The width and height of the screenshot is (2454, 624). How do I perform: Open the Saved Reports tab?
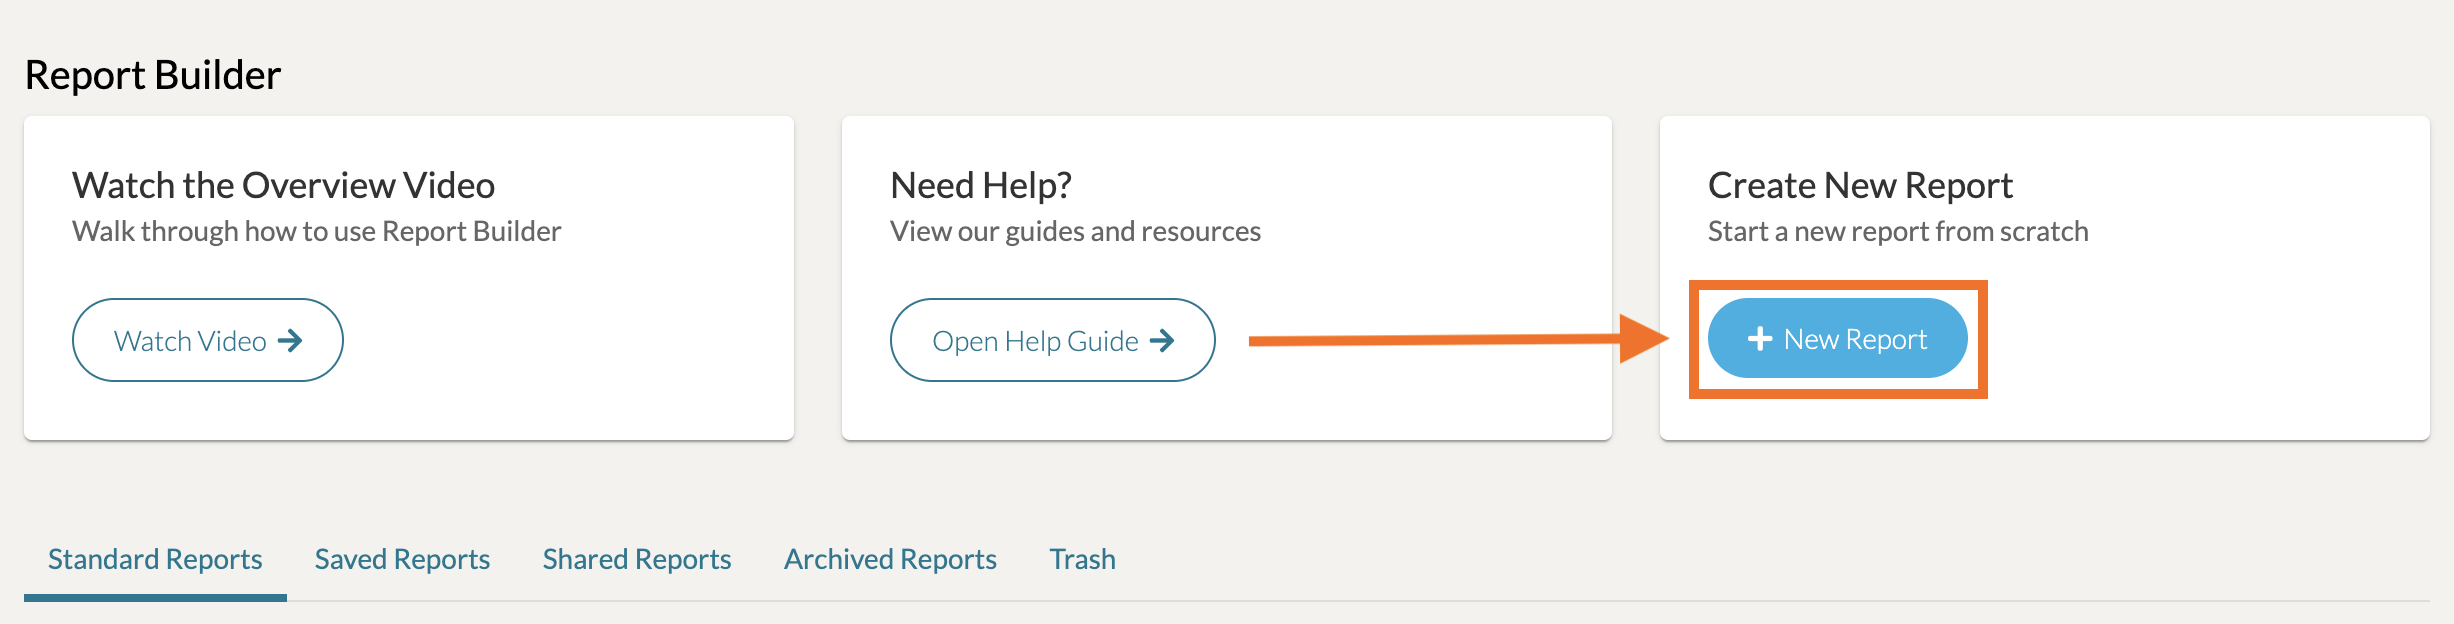coord(402,559)
